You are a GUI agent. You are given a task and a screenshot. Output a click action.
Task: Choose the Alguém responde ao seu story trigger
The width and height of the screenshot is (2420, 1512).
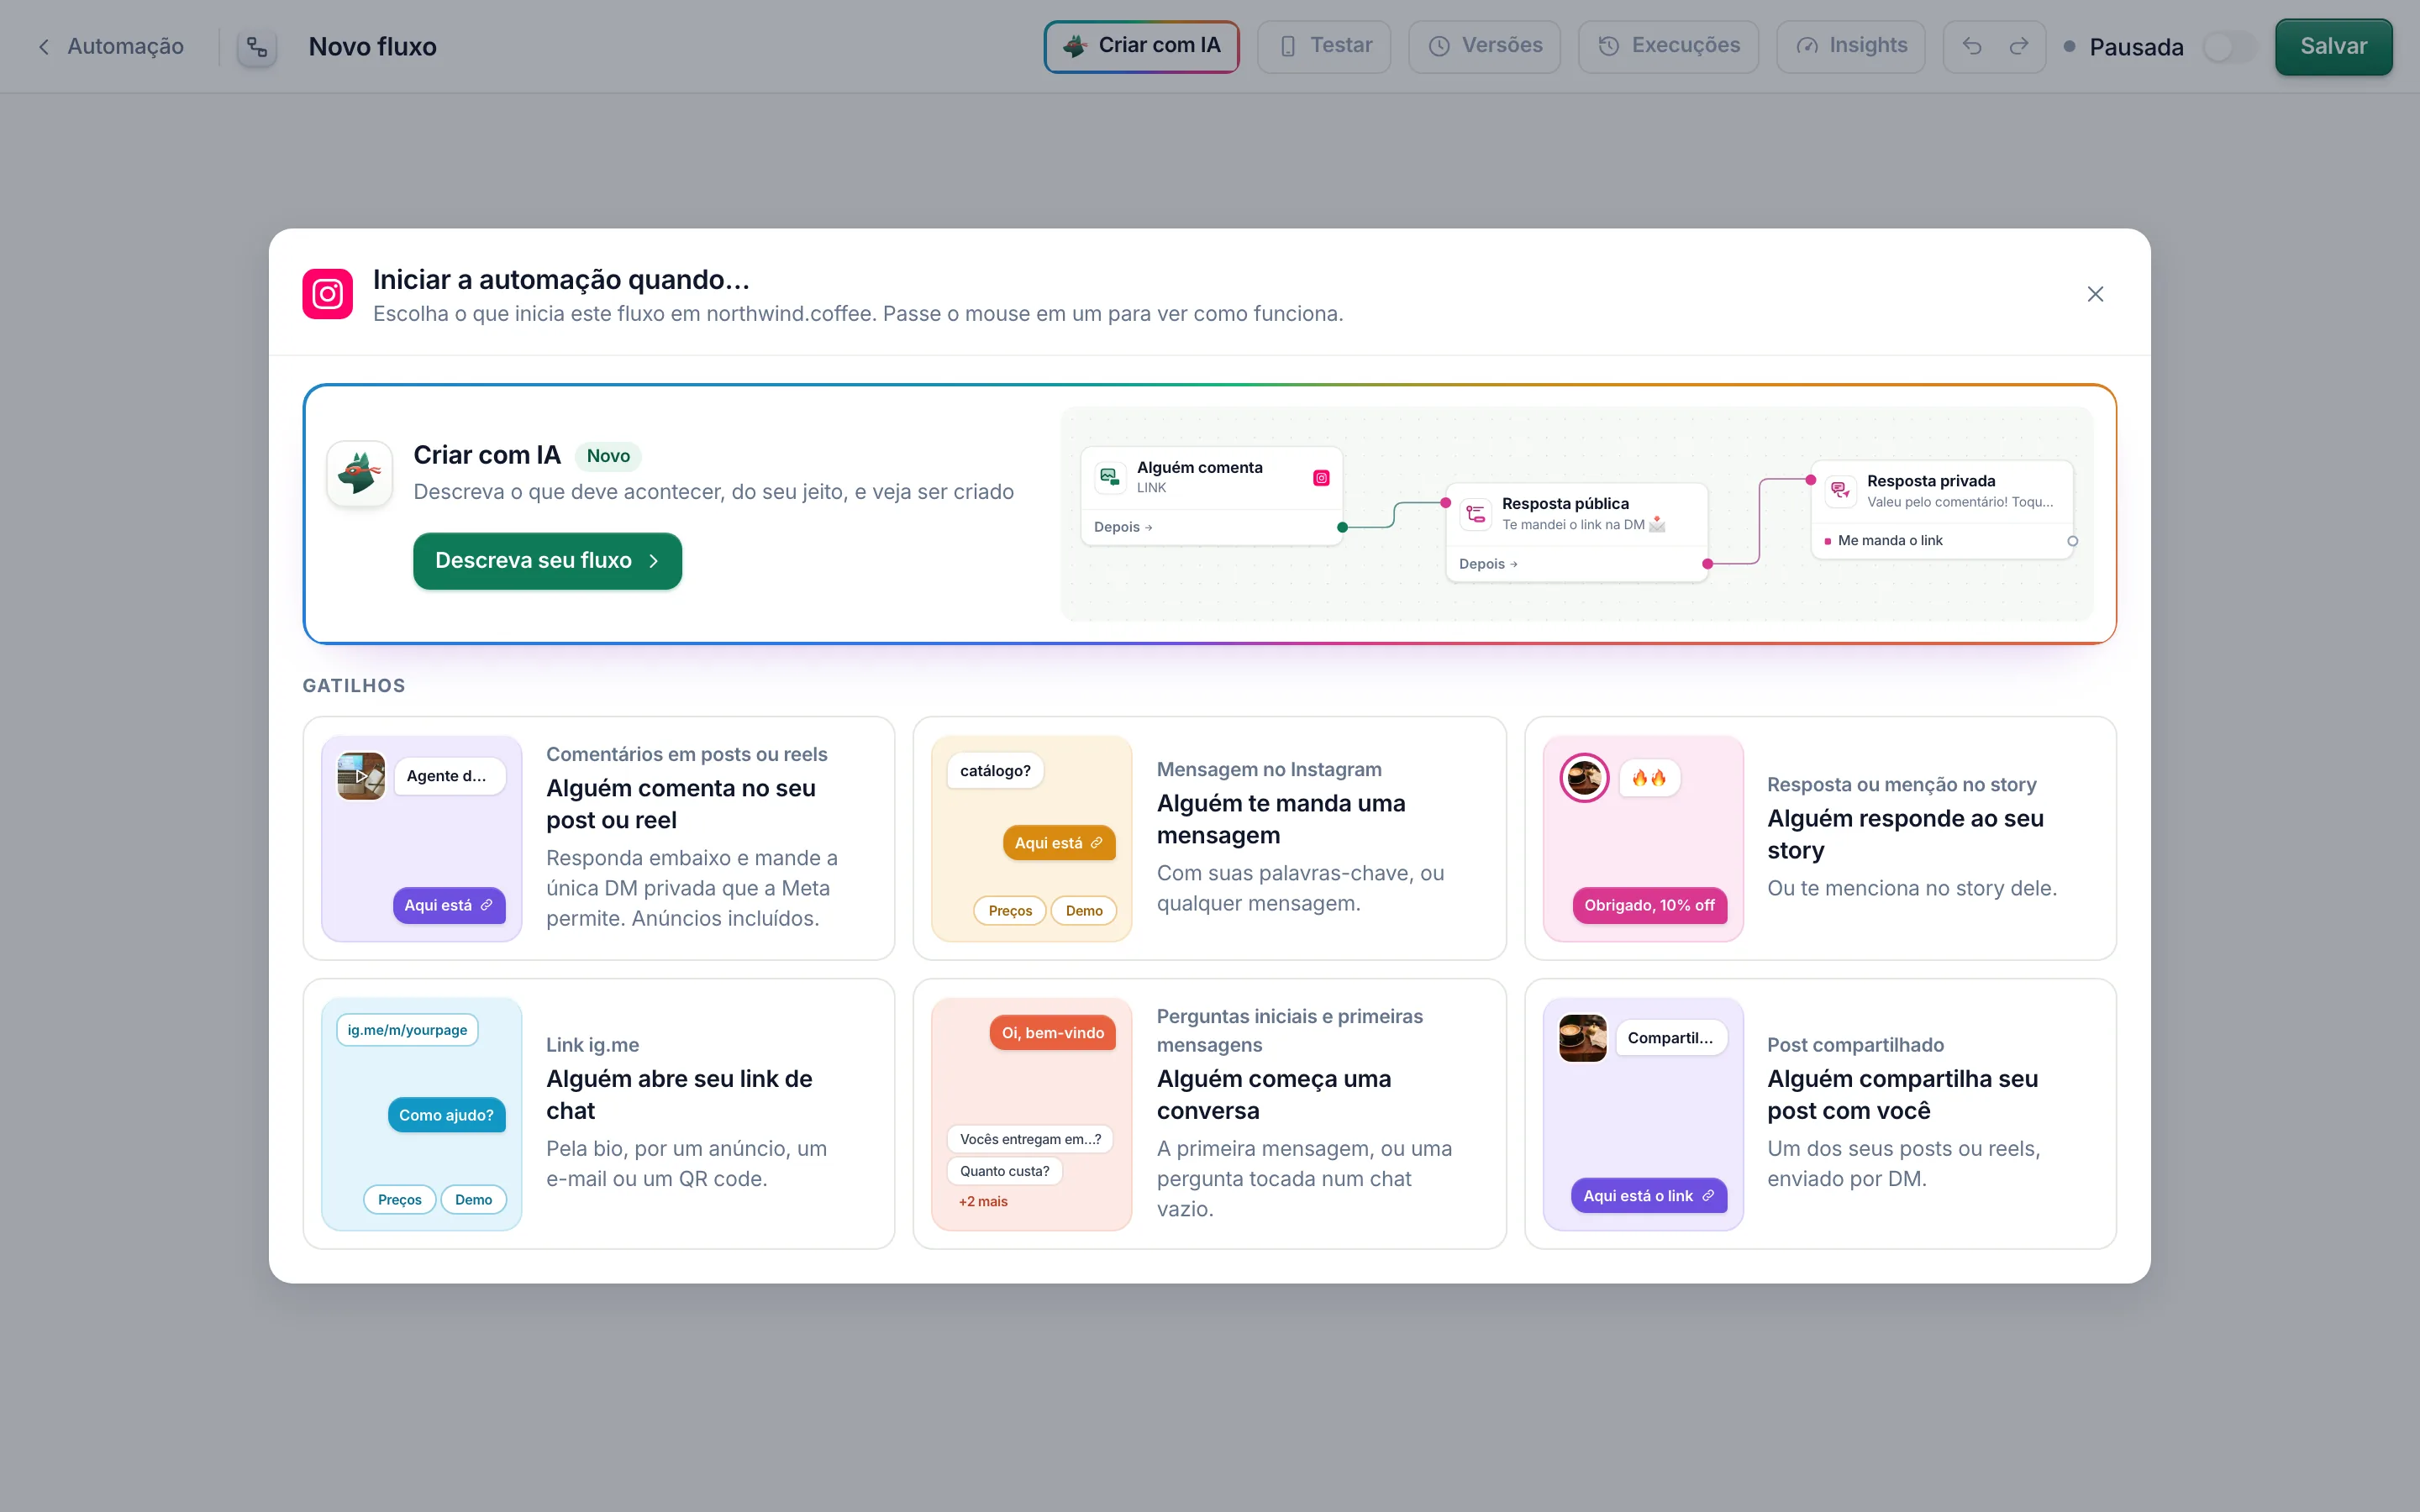point(1820,838)
